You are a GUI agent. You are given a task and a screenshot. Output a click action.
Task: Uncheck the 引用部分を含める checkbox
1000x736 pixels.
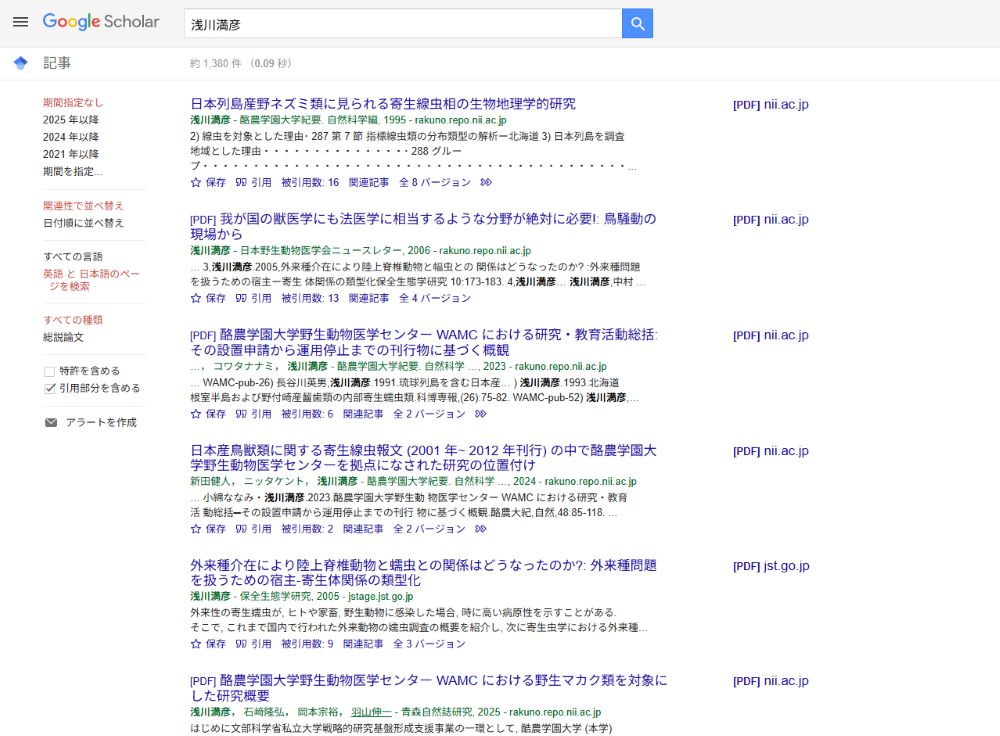50,388
